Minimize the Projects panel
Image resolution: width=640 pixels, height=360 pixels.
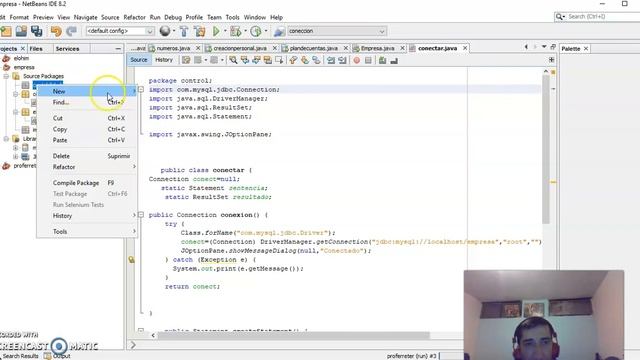click(118, 49)
